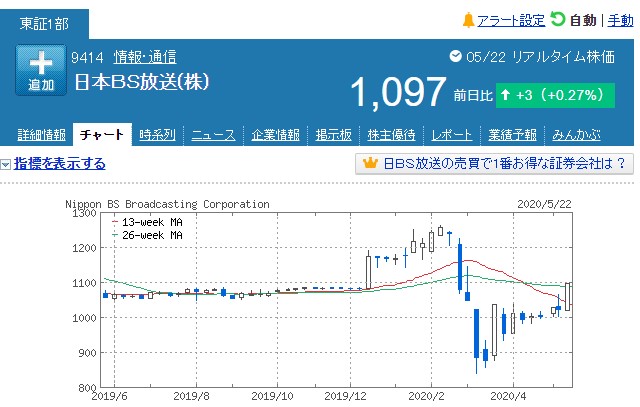Open the みんかぶ tab
Screen dimensions: 640x407
[576, 135]
